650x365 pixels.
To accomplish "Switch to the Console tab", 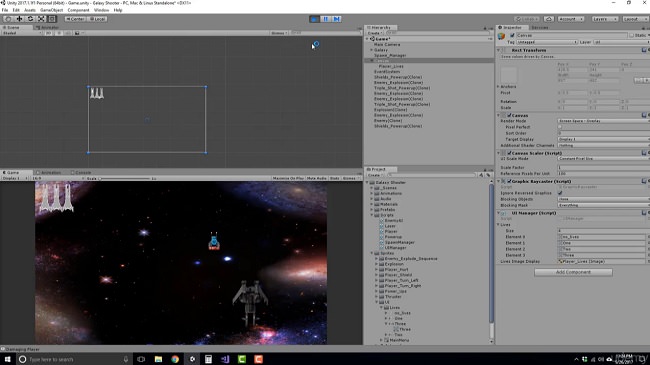I will [81, 173].
